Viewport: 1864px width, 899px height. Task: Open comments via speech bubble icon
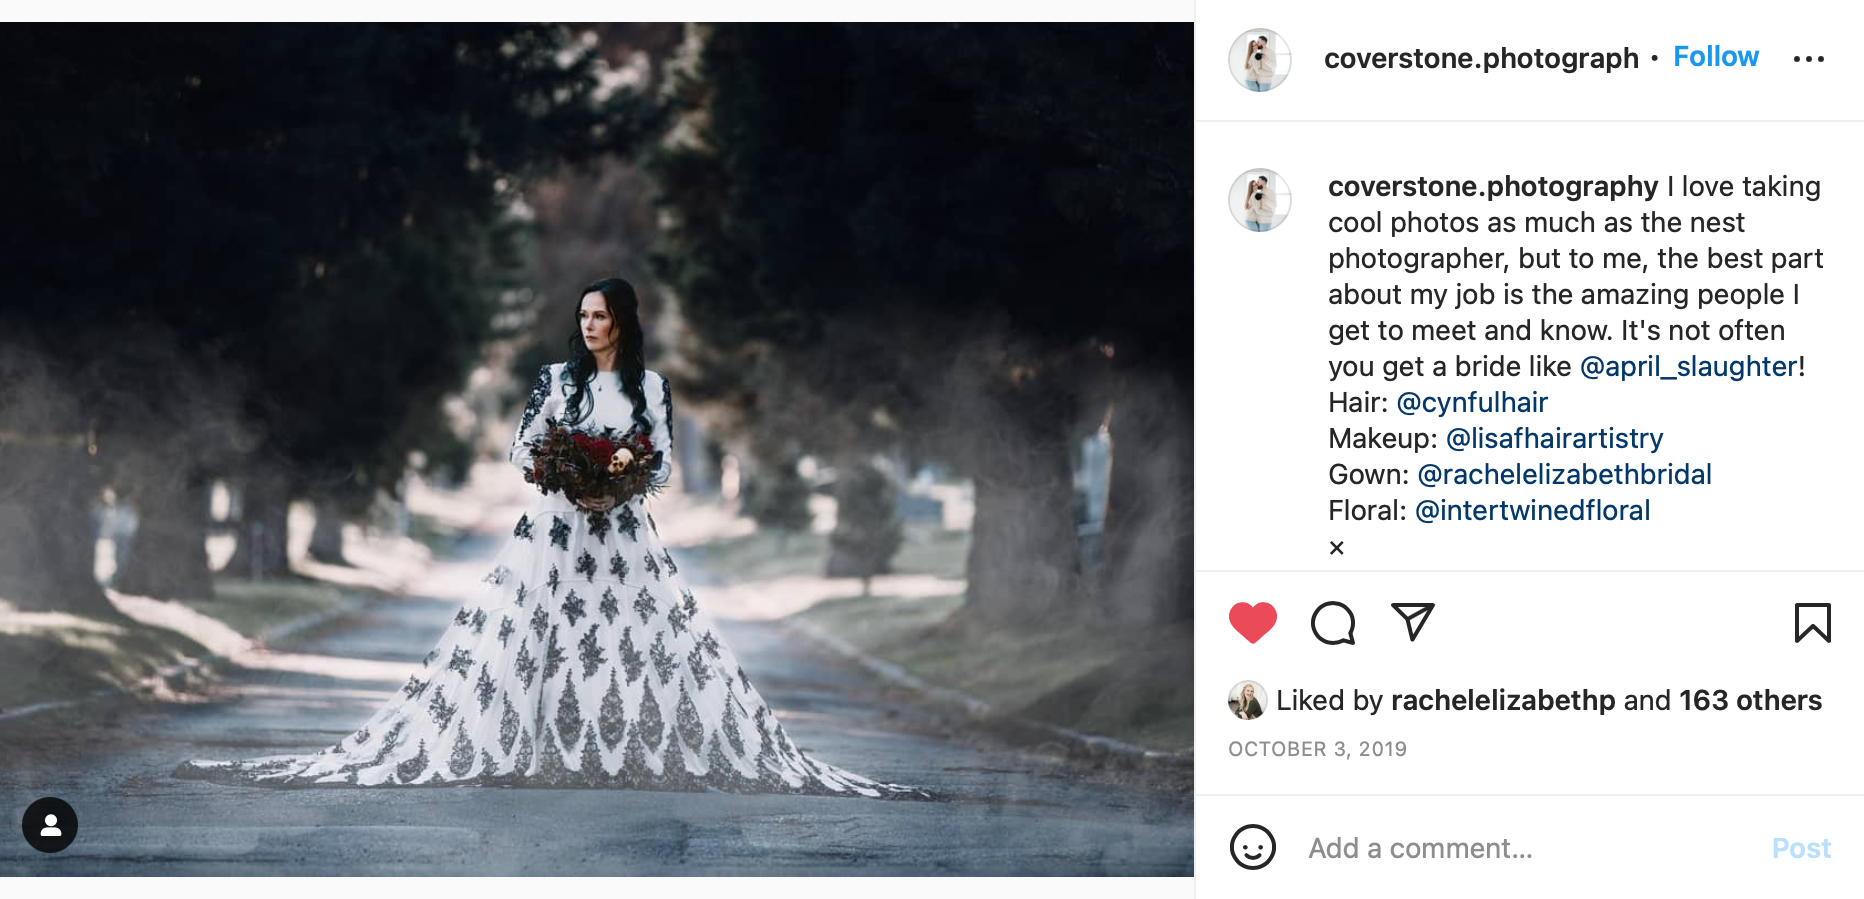(1333, 623)
